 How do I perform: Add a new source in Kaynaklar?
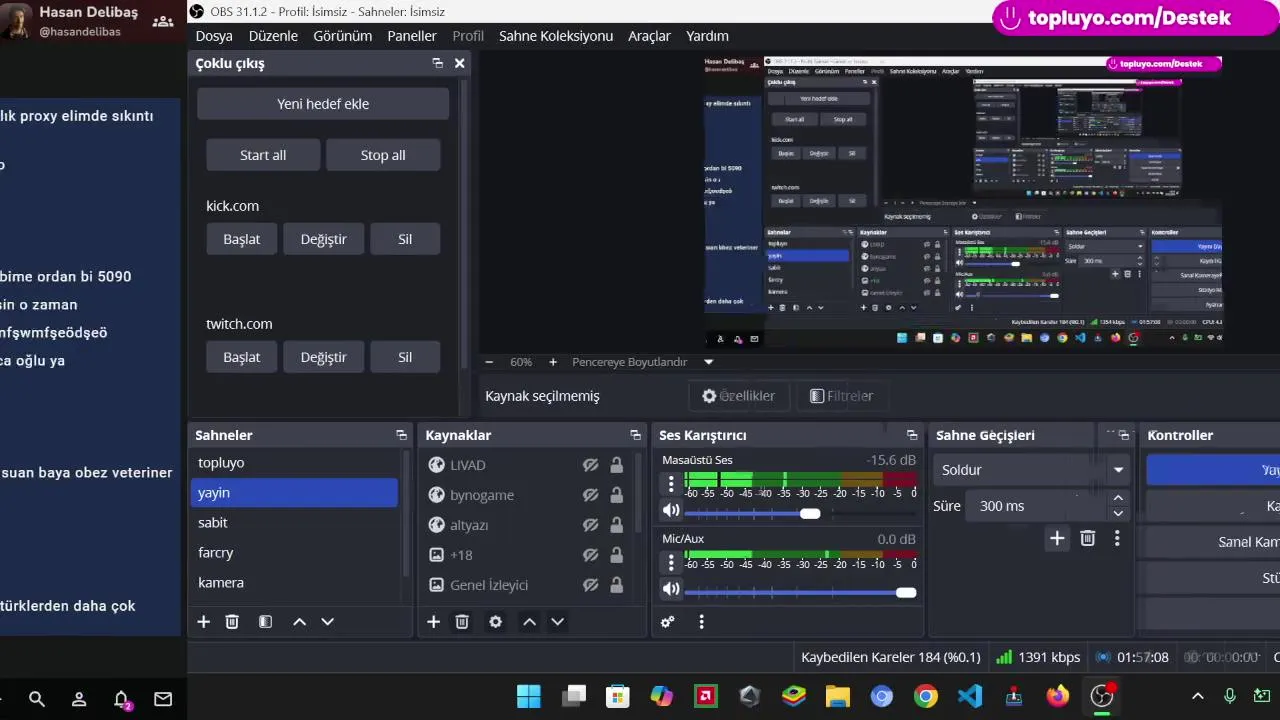click(x=433, y=622)
